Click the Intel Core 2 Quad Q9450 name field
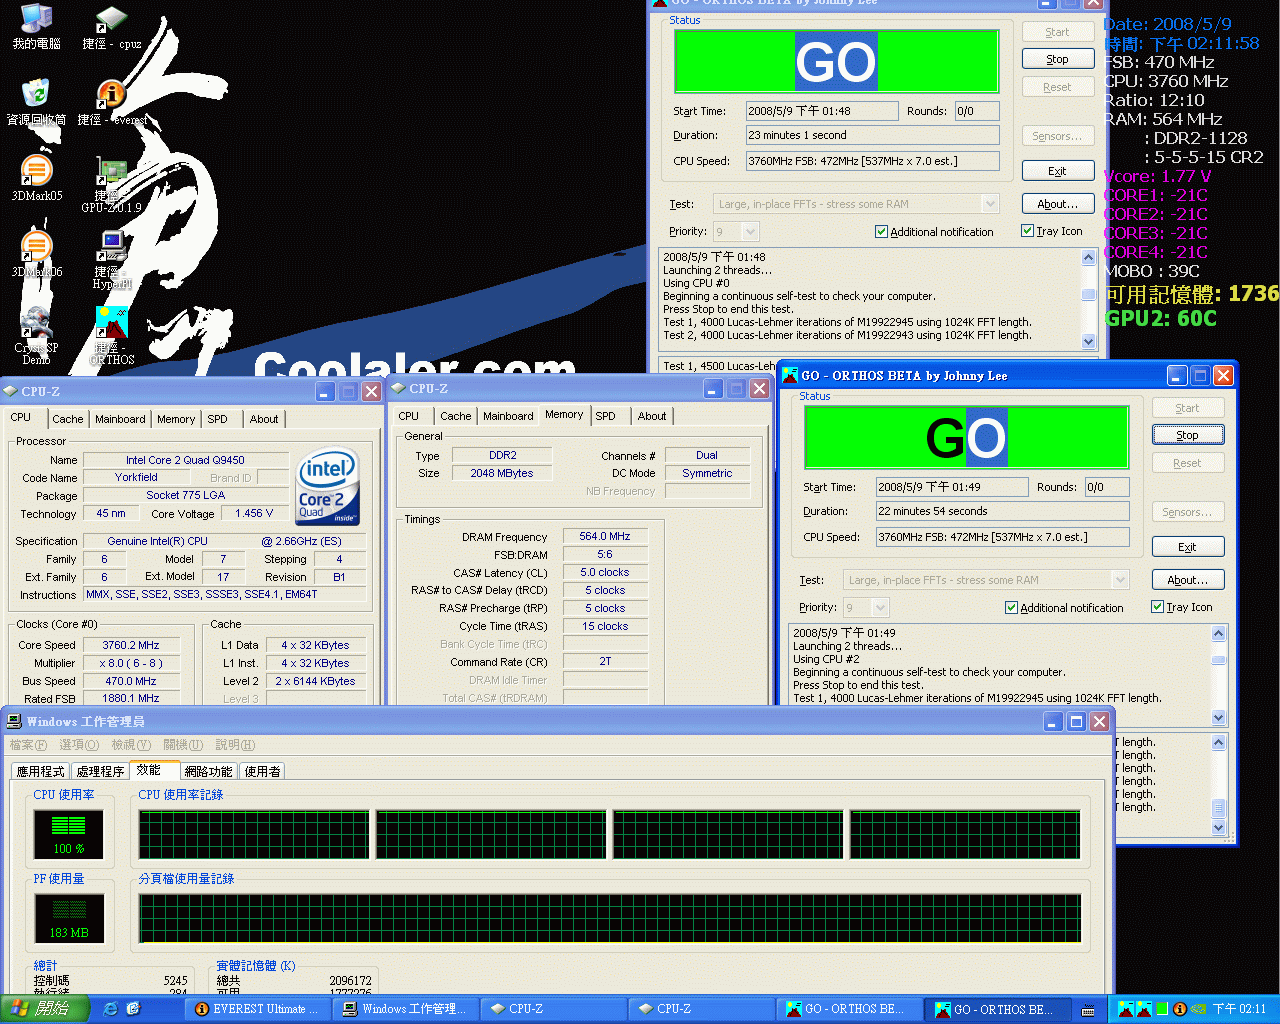1280x1024 pixels. point(185,460)
